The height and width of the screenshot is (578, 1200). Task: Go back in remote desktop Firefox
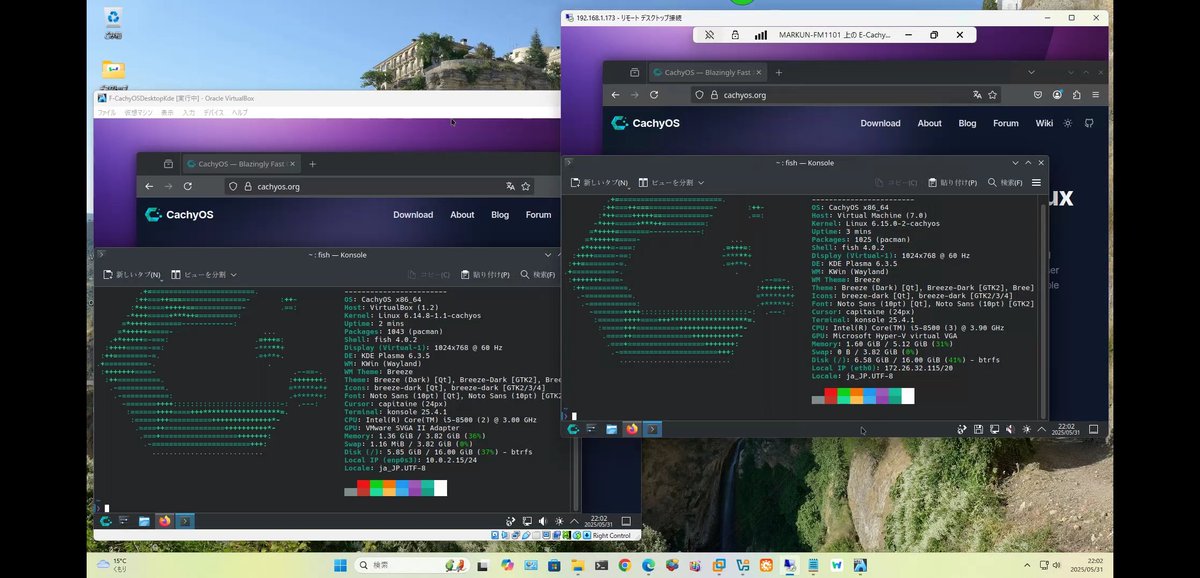point(614,95)
